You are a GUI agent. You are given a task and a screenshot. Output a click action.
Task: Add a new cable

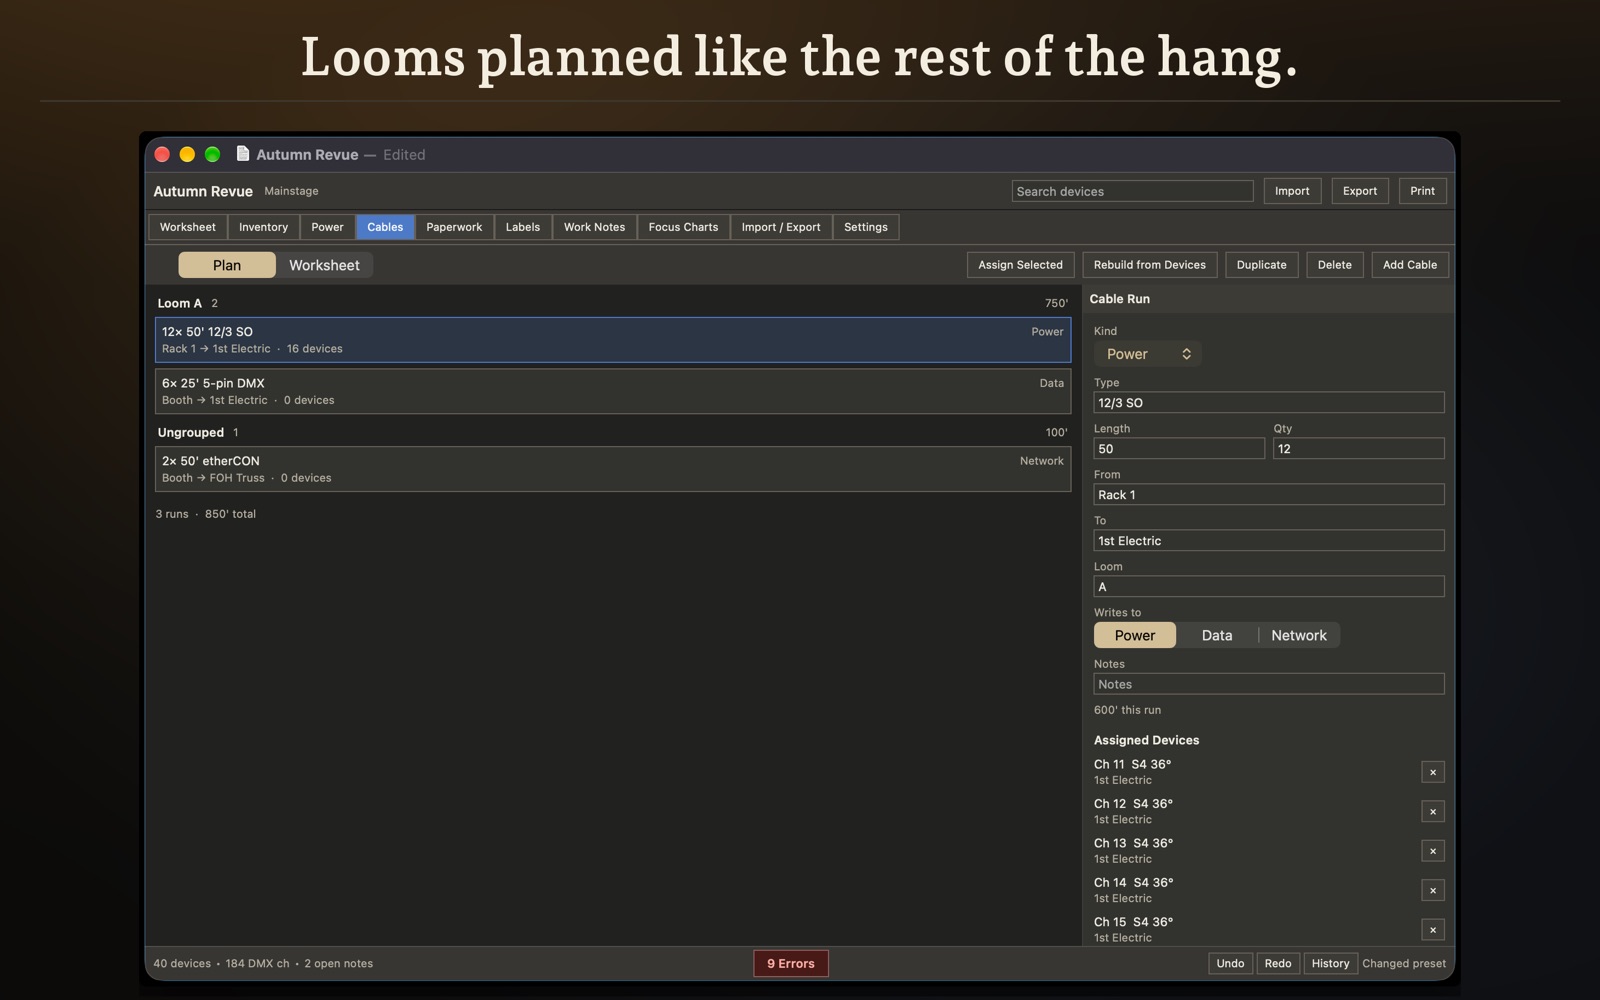1410,265
